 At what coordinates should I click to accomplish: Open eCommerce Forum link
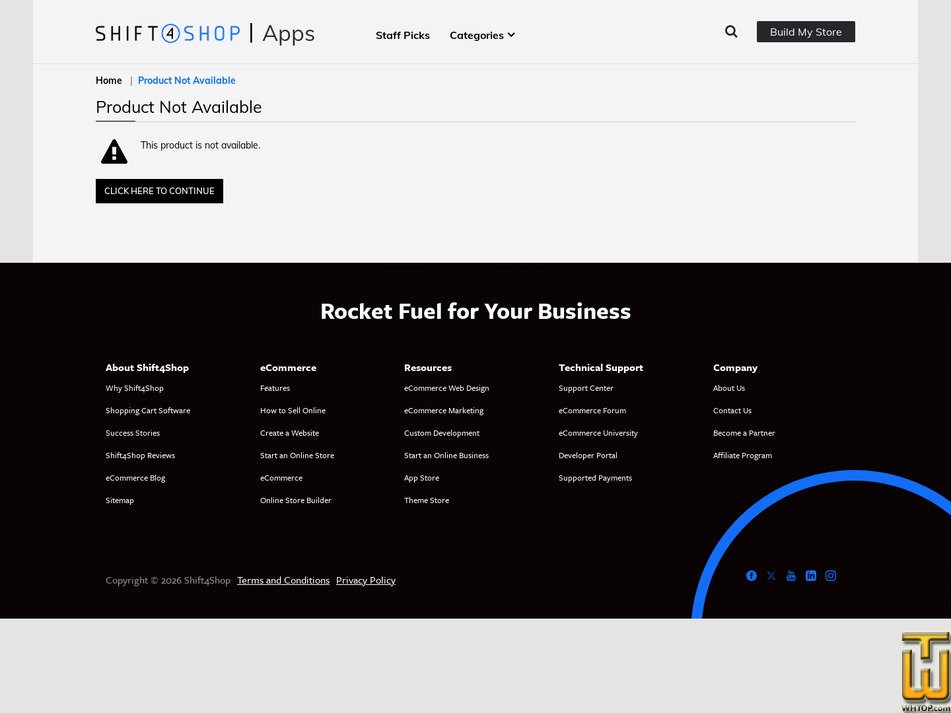pos(593,410)
